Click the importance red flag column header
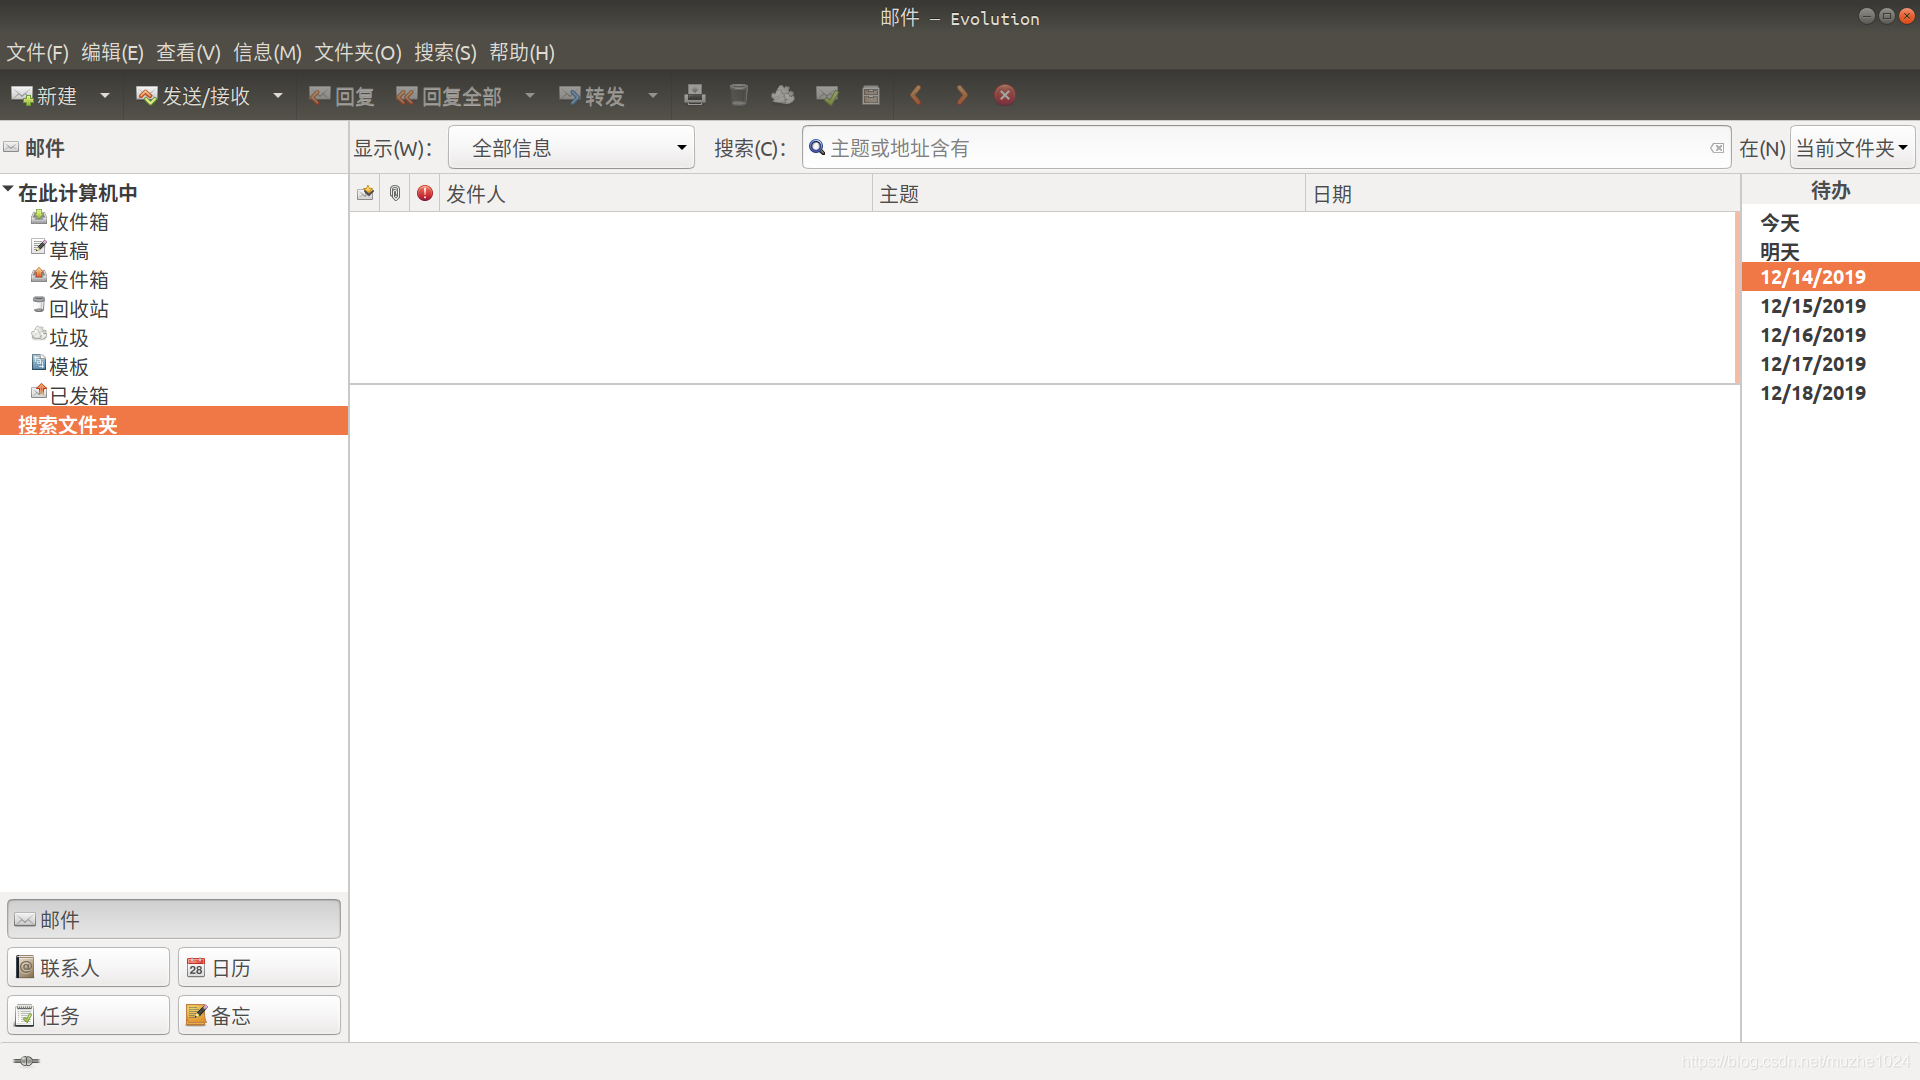Screen dimensions: 1920x1080 [x=425, y=193]
